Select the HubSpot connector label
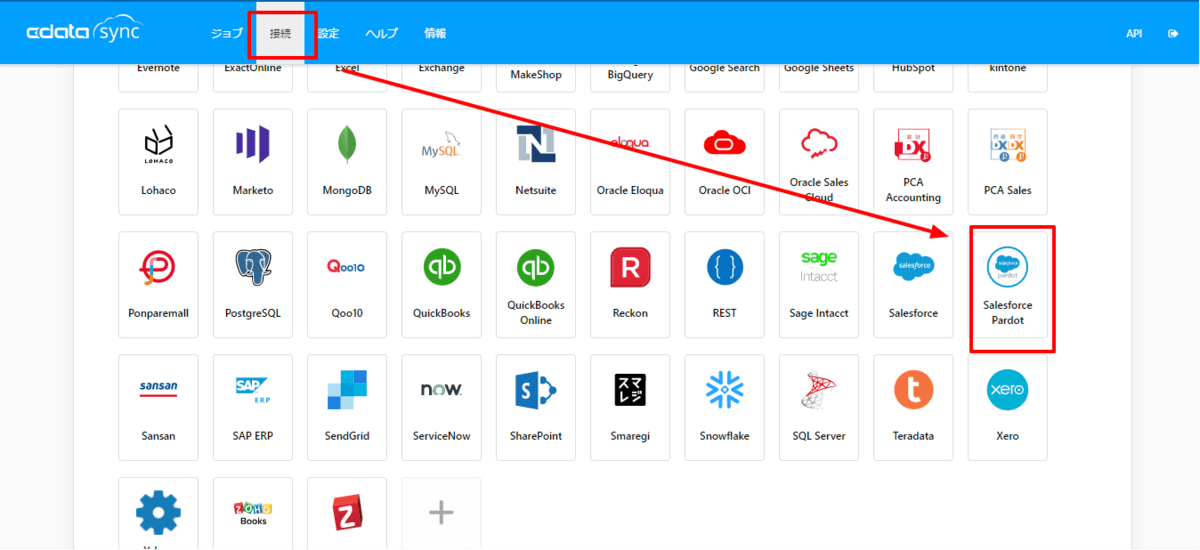 click(913, 68)
